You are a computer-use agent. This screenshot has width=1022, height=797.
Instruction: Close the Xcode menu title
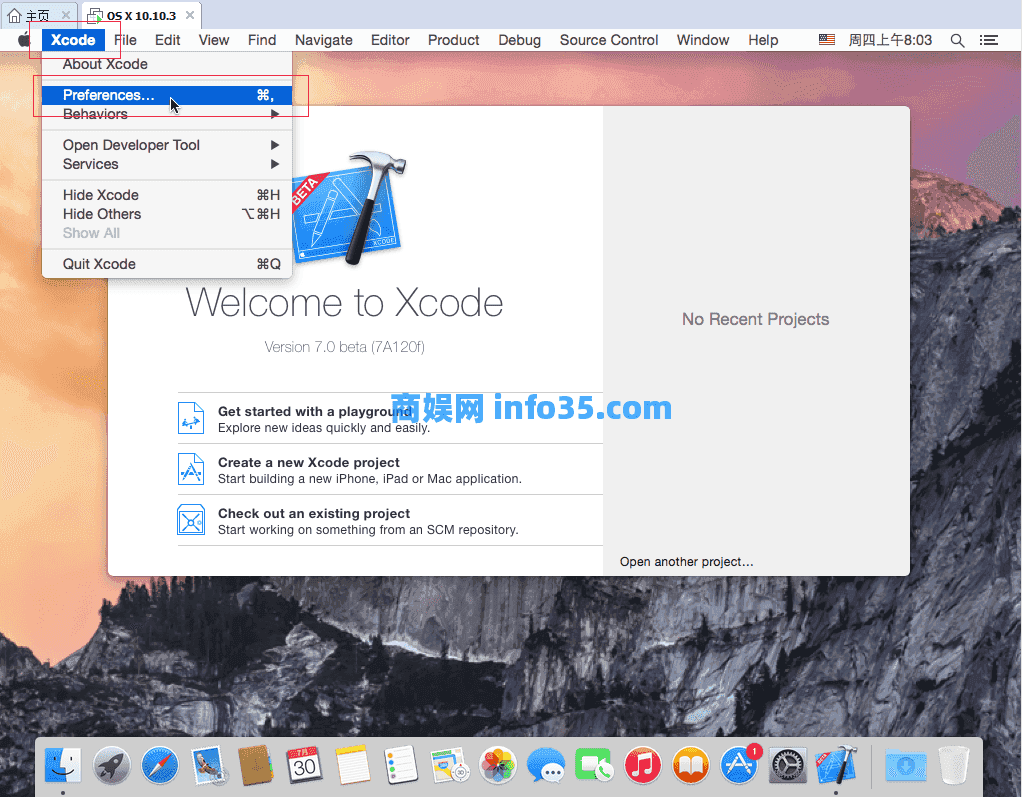coord(73,40)
